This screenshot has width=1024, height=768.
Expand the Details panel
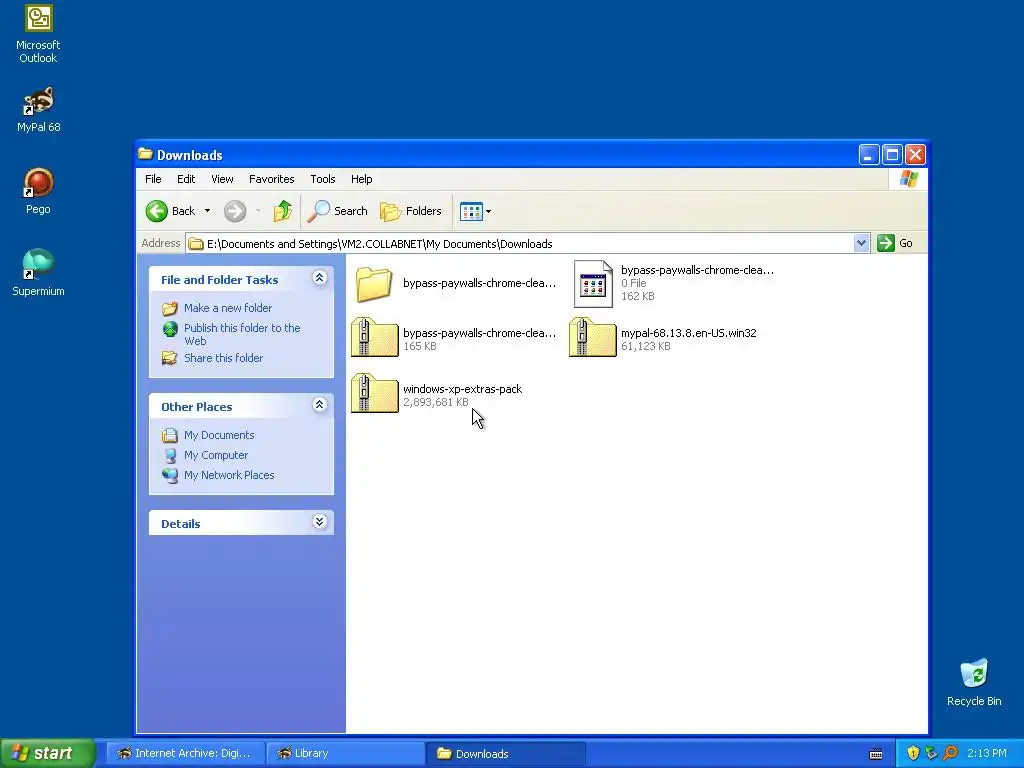[x=319, y=522]
